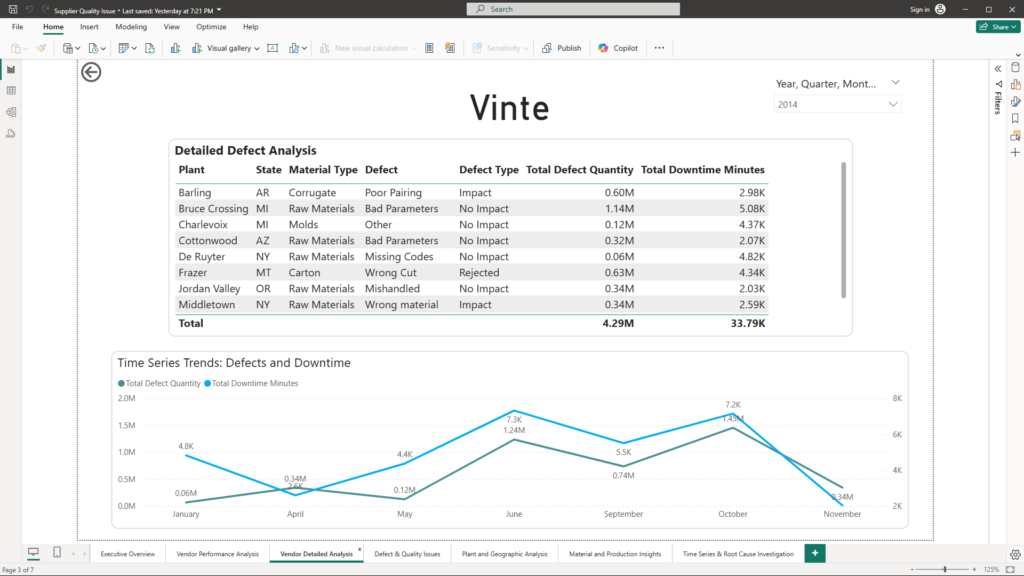This screenshot has width=1024, height=576.
Task: Add a new page with the plus button
Action: point(815,553)
